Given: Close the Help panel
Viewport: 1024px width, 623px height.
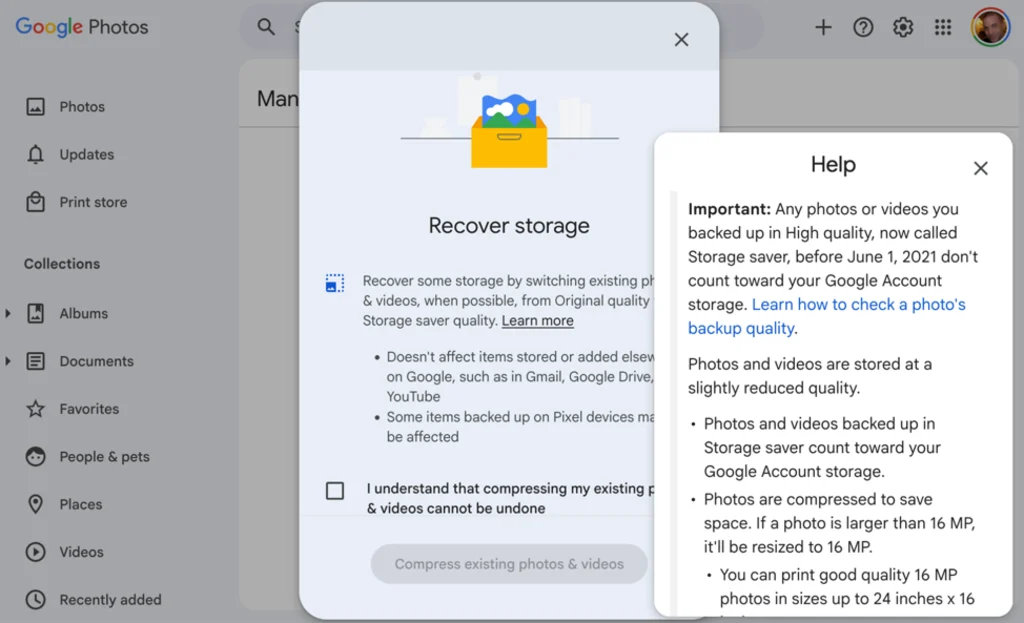Looking at the screenshot, I should tap(980, 168).
